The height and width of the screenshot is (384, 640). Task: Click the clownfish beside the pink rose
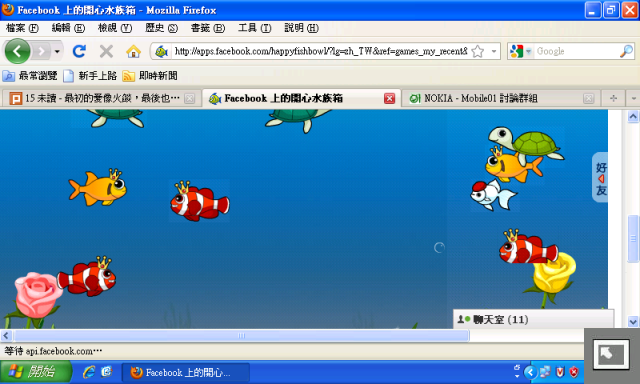(x=87, y=277)
